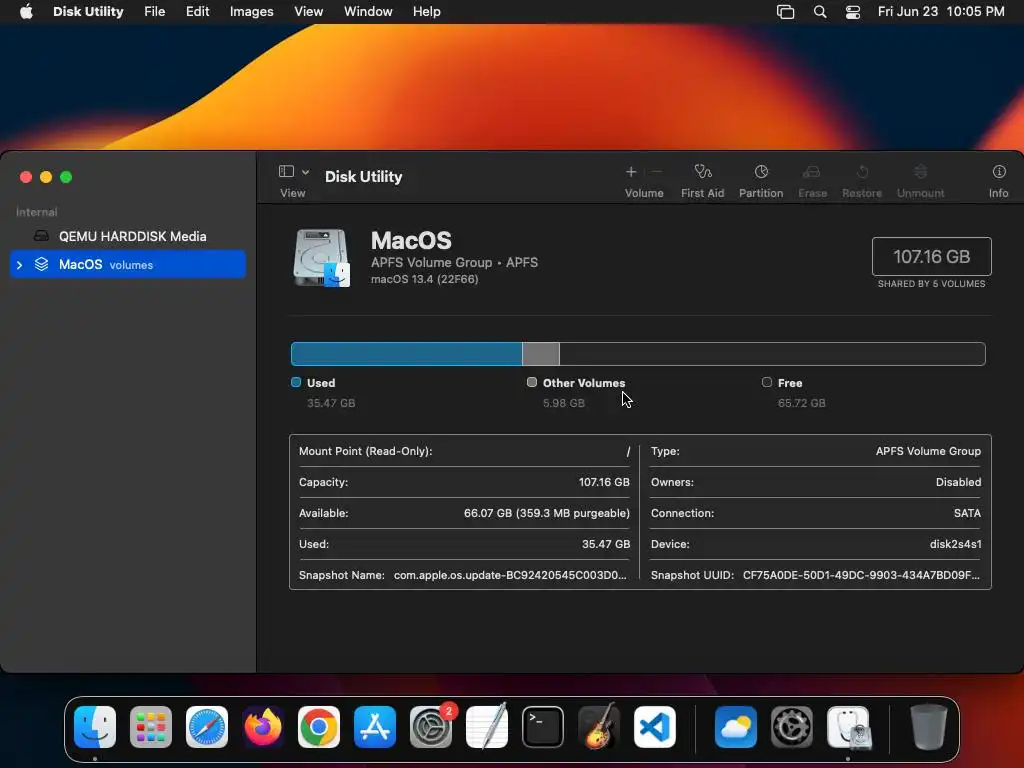This screenshot has width=1024, height=768.
Task: Open the Trash in the Dock
Action: pyautogui.click(x=929, y=727)
